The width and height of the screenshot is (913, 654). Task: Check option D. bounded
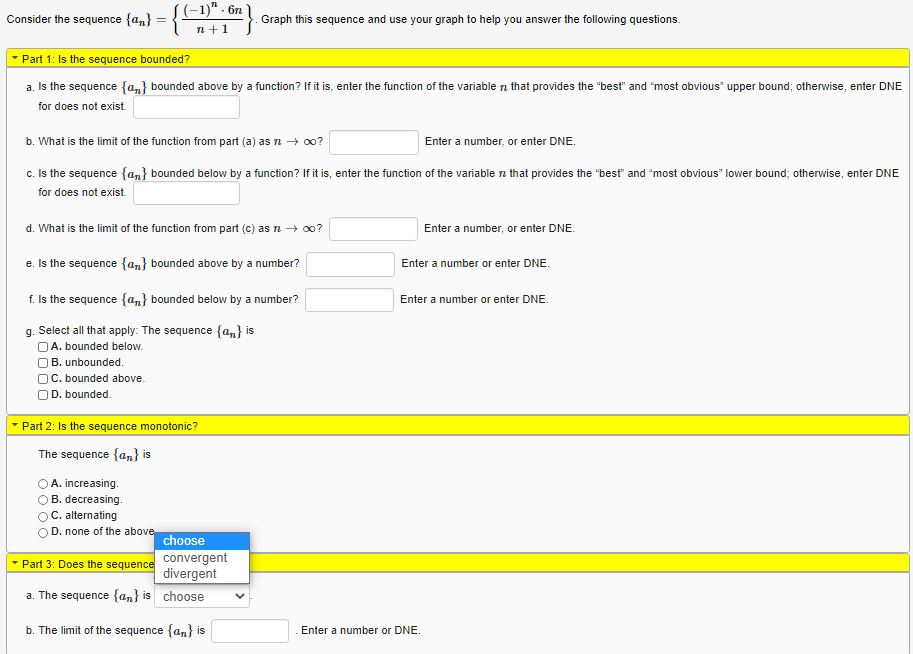42,394
